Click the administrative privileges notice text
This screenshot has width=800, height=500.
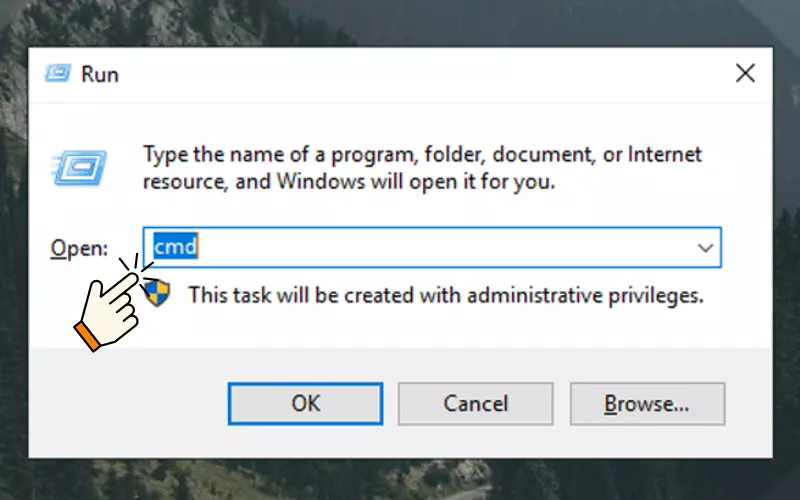pos(446,295)
